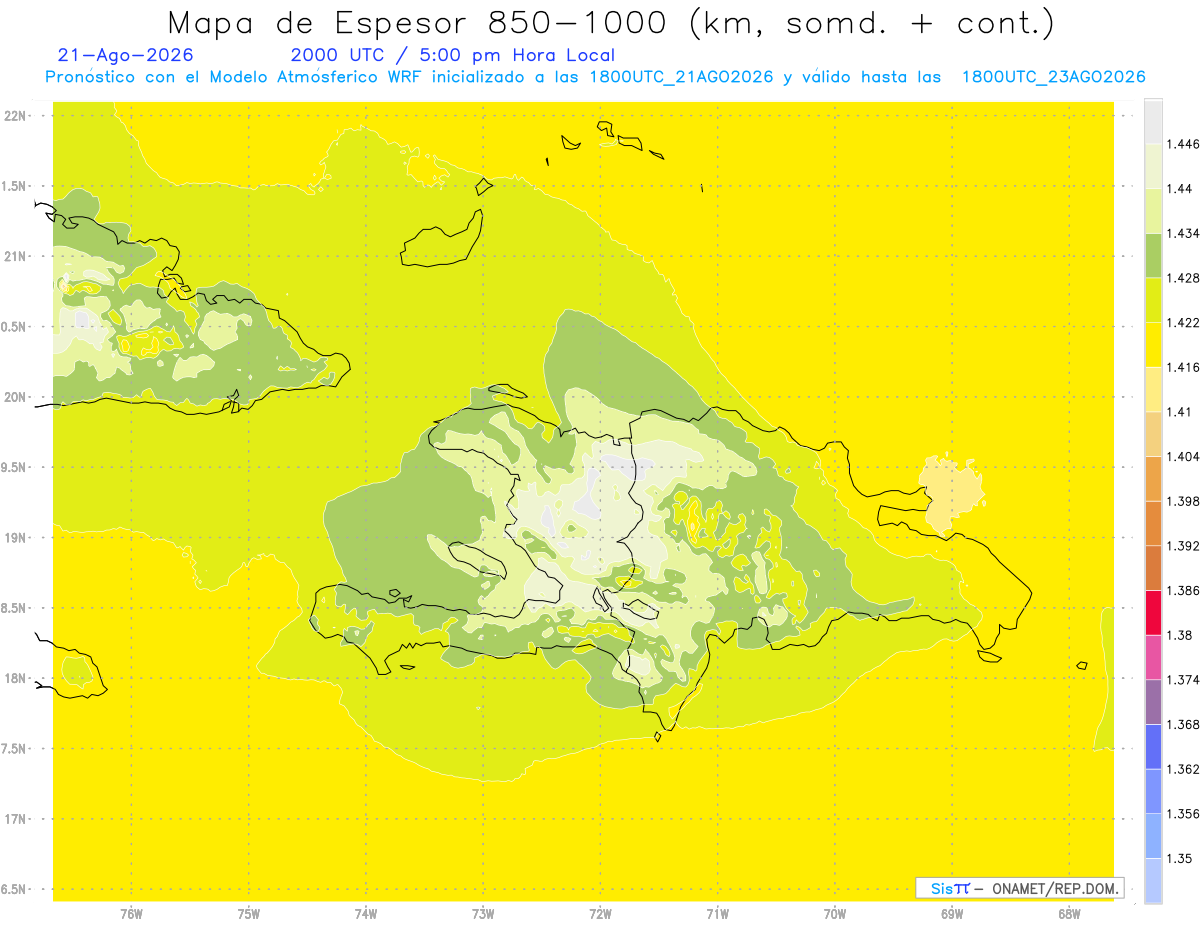Click the latitude label '18N'
This screenshot has height=927, width=1200.
click(x=16, y=678)
